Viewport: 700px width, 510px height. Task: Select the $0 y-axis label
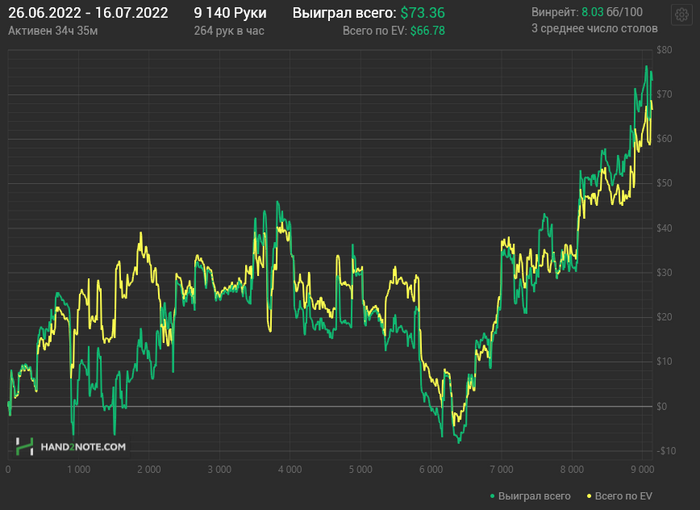coord(662,406)
